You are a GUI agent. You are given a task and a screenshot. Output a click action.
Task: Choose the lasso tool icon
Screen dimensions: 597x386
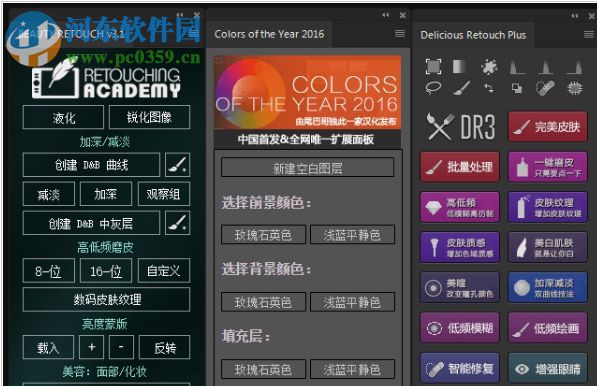click(x=433, y=88)
